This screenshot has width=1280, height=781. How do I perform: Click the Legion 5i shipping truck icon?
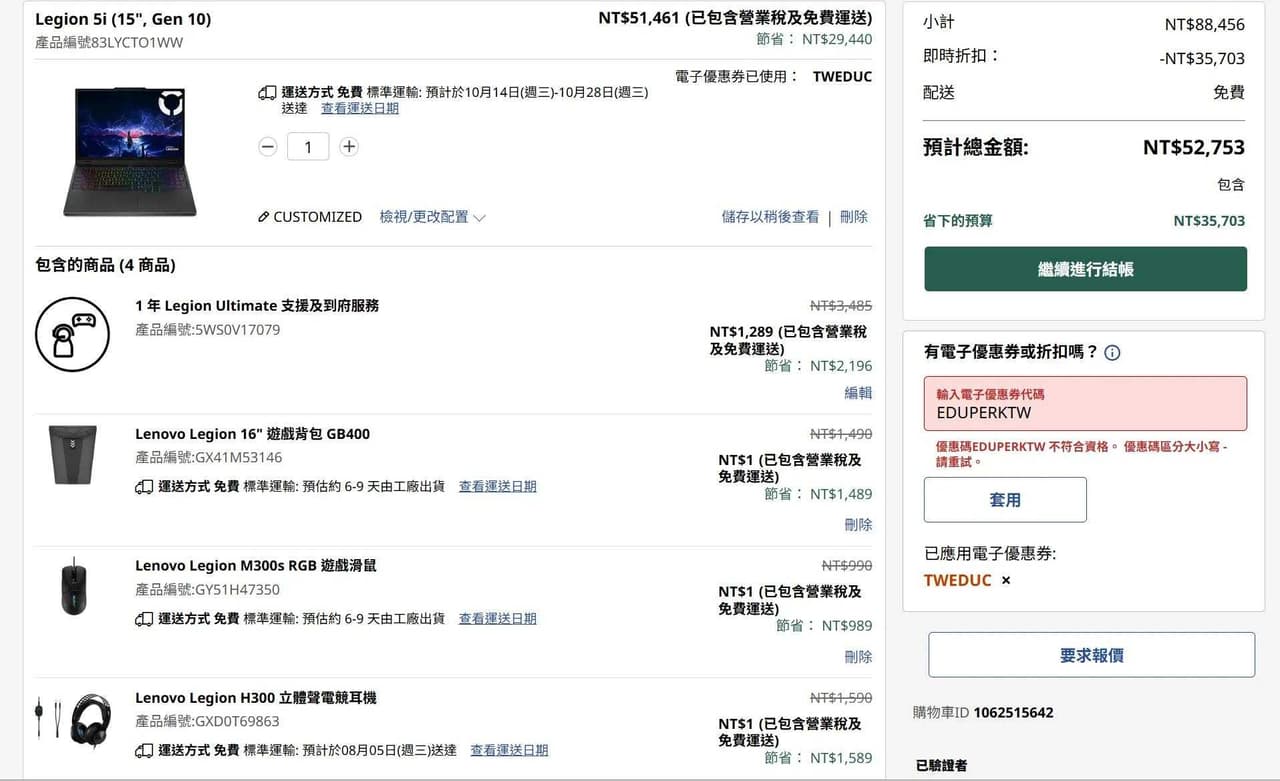tap(267, 93)
